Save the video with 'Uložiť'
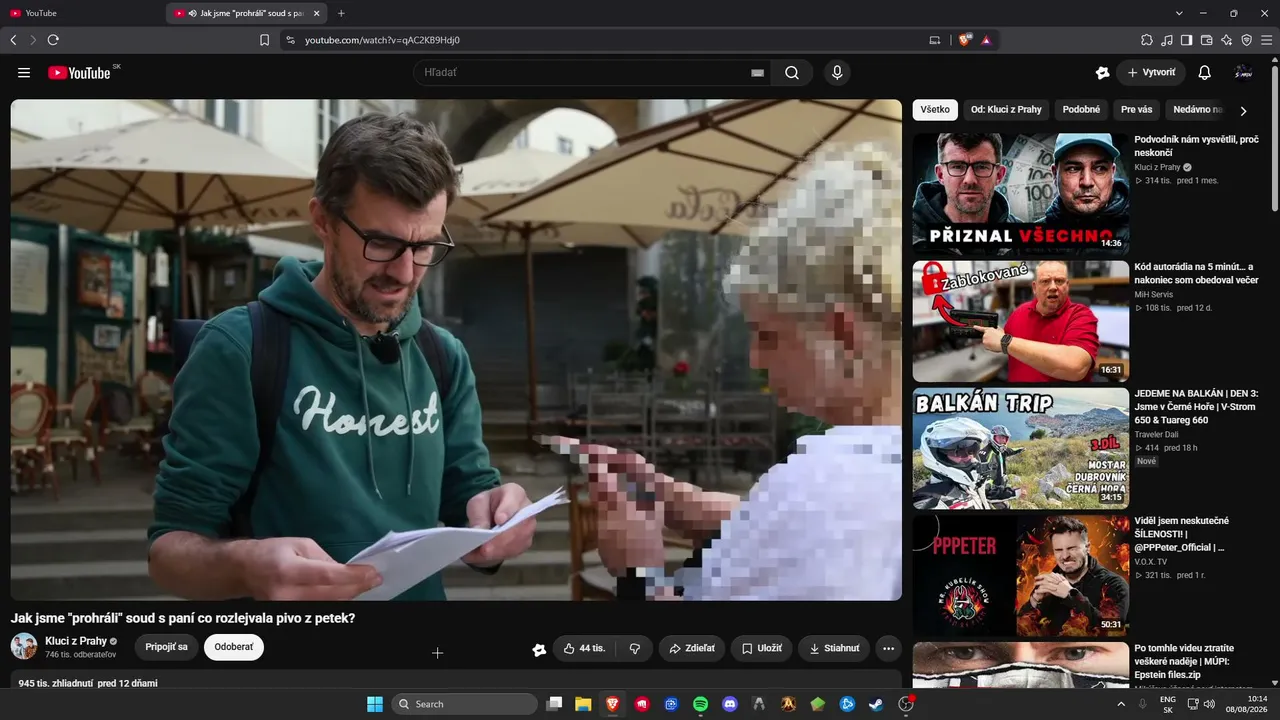 762,648
